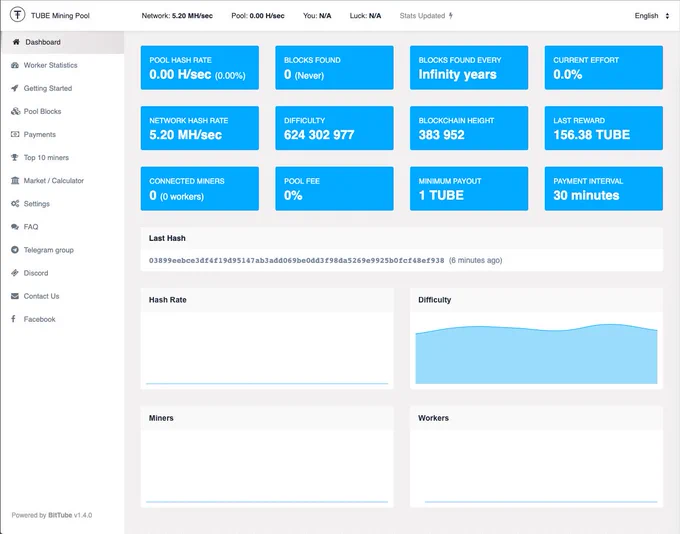This screenshot has width=680, height=534.
Task: Click the Market / Calculator bank icon
Action: click(15, 180)
